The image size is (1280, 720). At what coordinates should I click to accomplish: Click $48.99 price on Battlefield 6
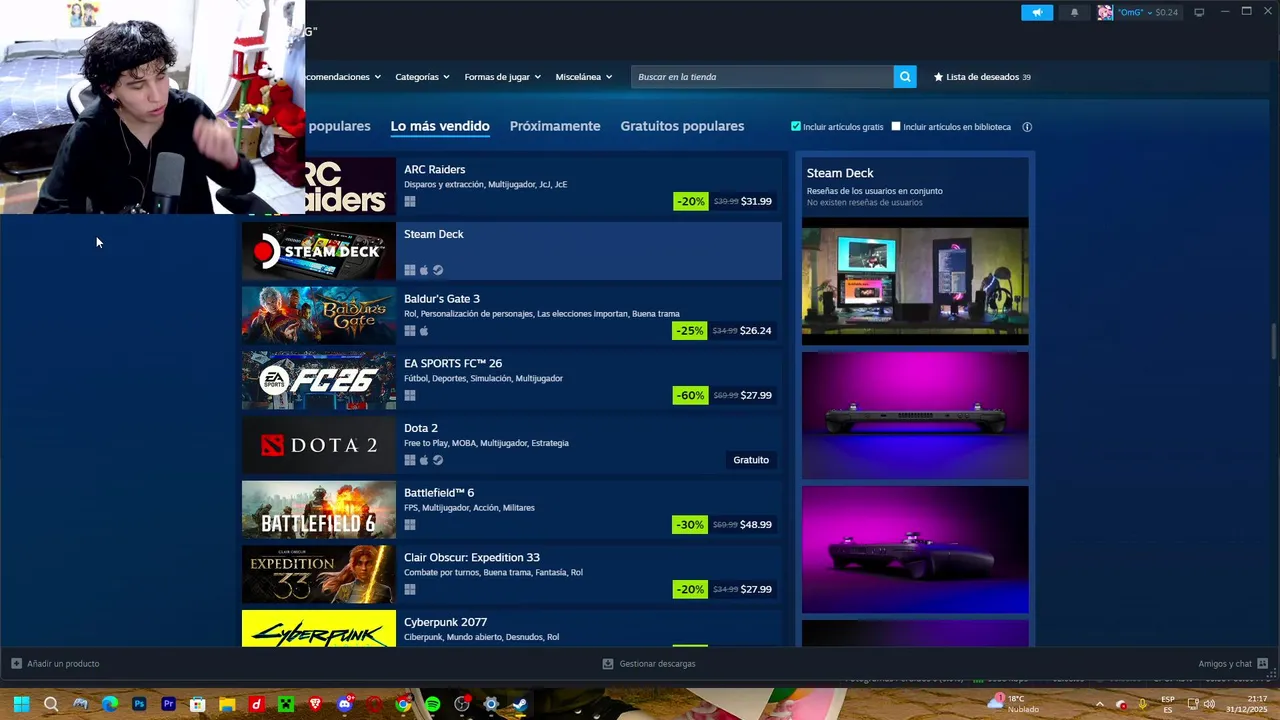756,525
